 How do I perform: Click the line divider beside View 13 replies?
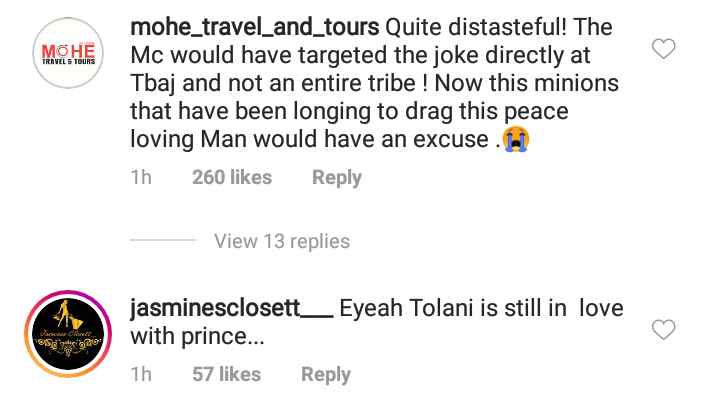163,240
